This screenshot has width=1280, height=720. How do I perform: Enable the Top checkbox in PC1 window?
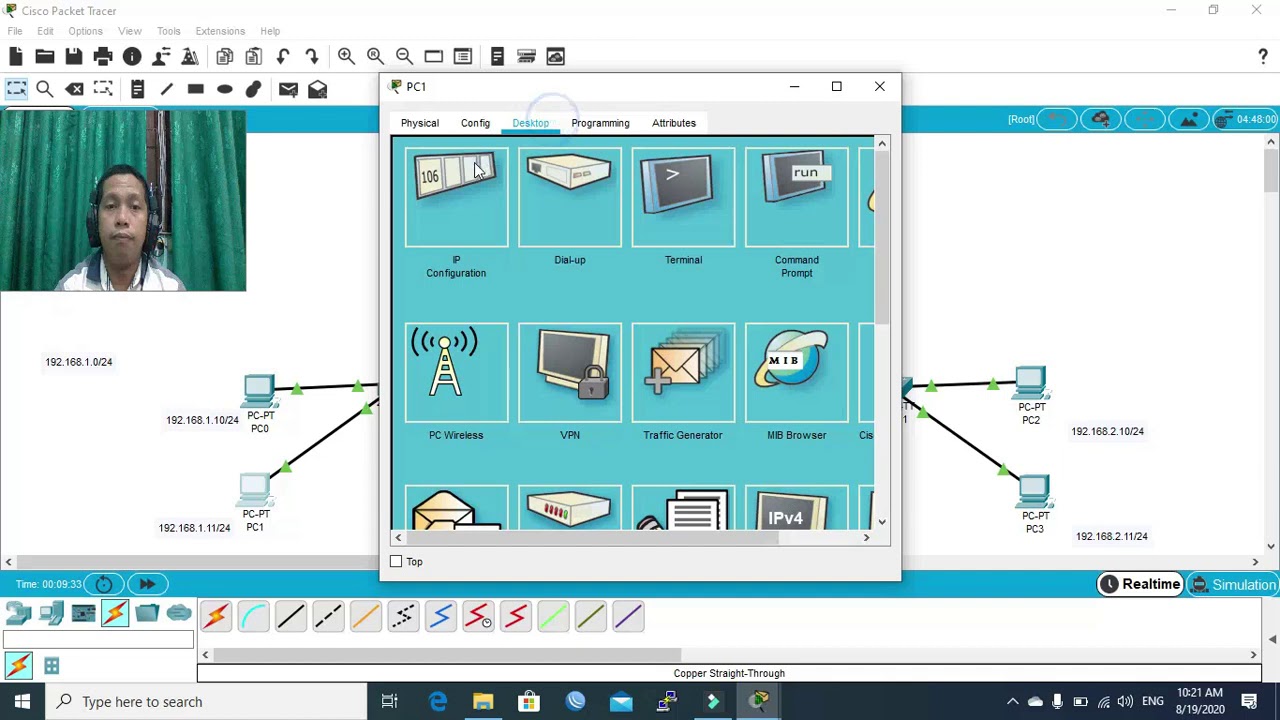tap(396, 561)
